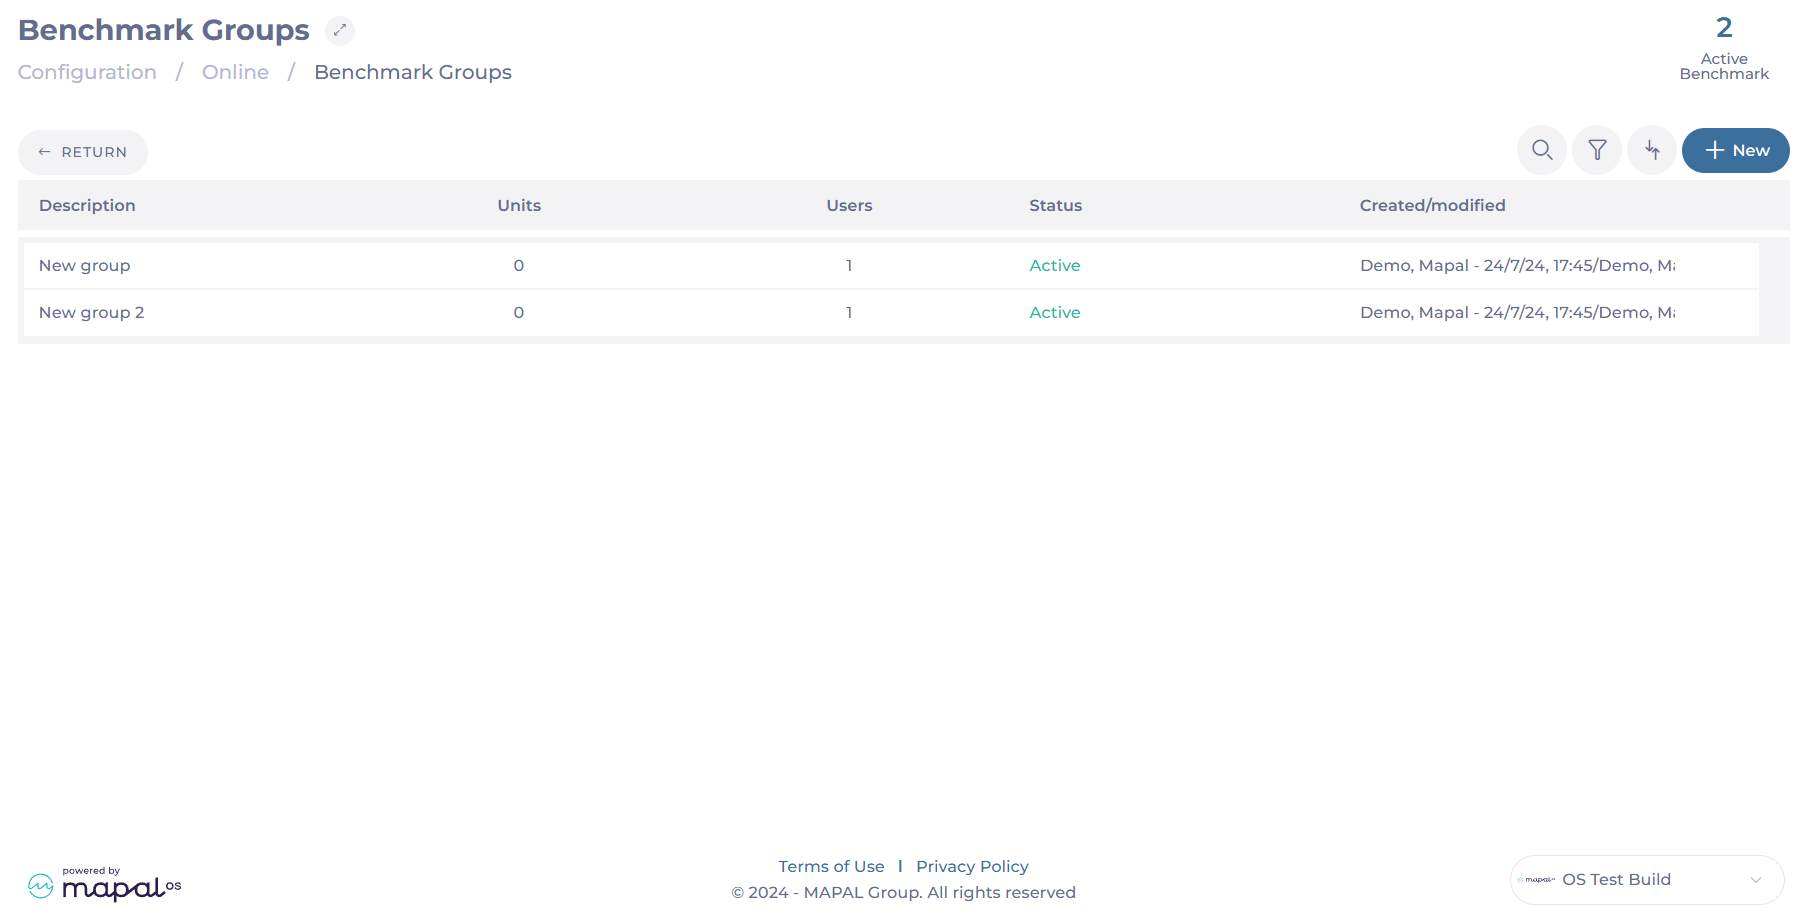Open Privacy Policy link
The image size is (1811, 910).
click(x=972, y=866)
